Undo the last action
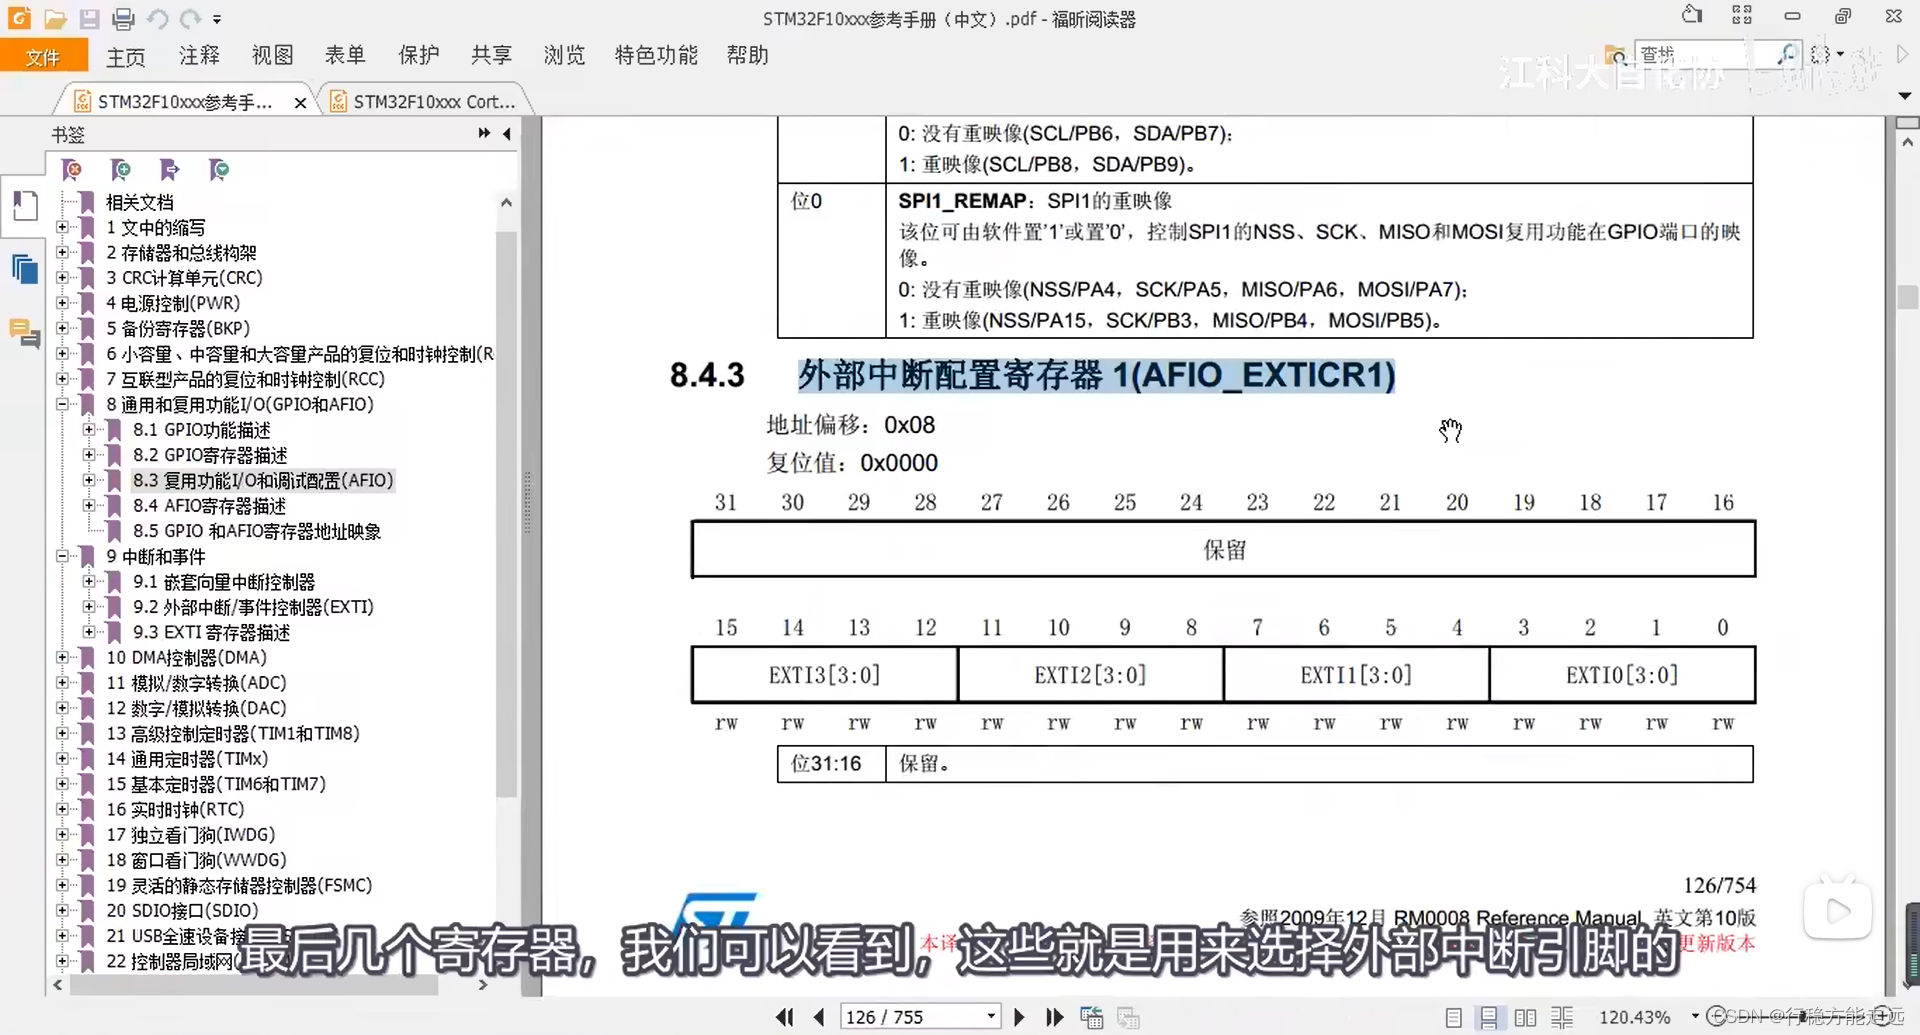The width and height of the screenshot is (1920, 1035). point(157,19)
